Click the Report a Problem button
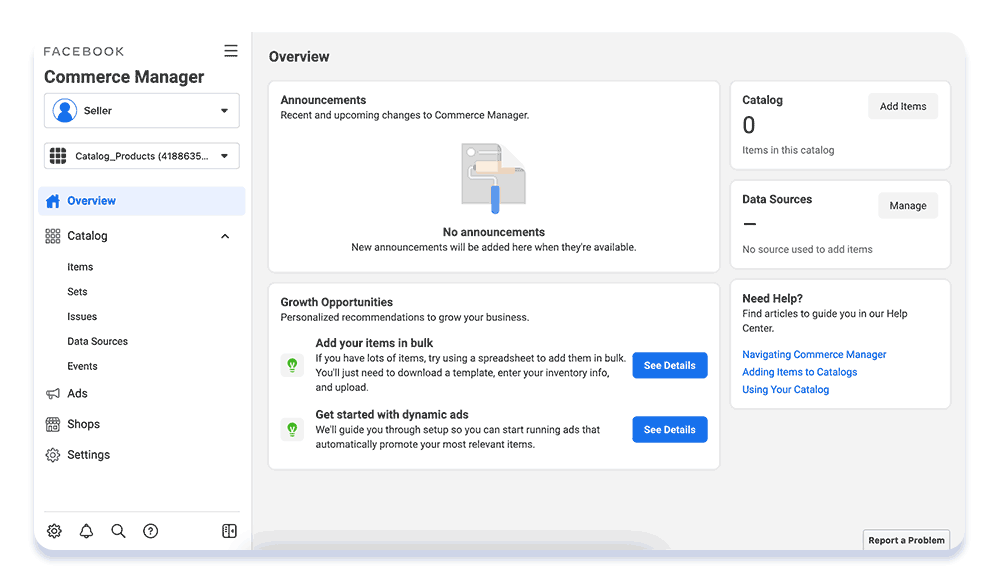1000x581 pixels. (906, 540)
